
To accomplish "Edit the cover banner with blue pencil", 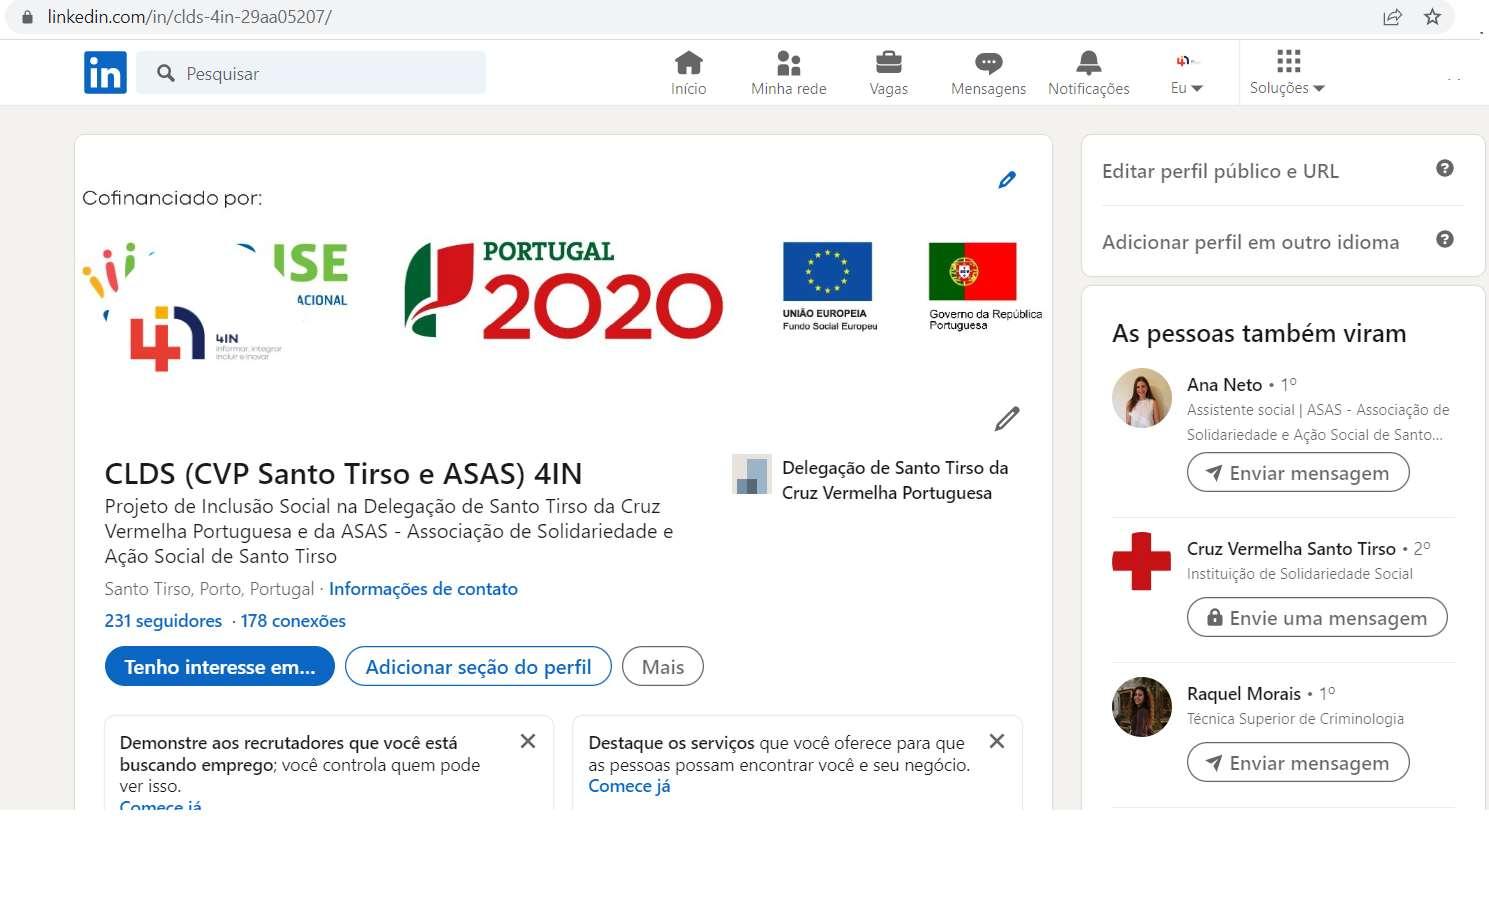I will (1007, 180).
